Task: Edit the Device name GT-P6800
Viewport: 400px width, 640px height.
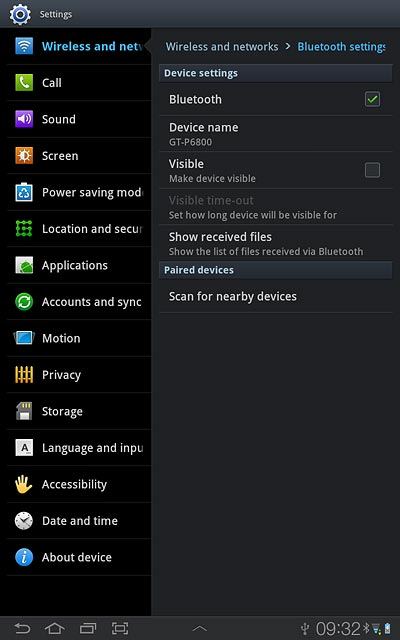Action: coord(276,134)
